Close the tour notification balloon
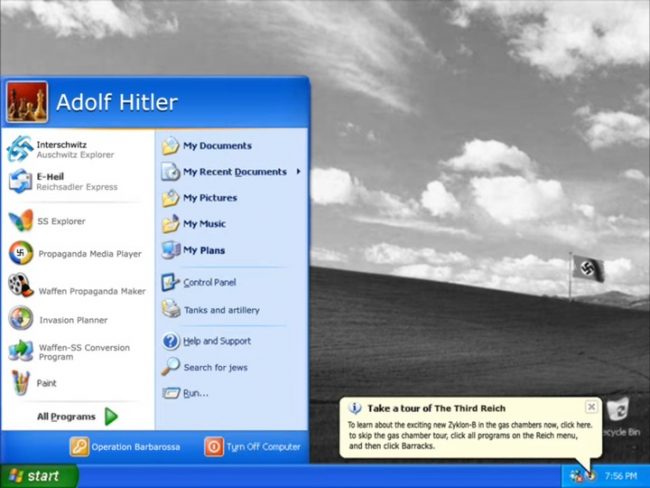This screenshot has width=650, height=488. (592, 407)
